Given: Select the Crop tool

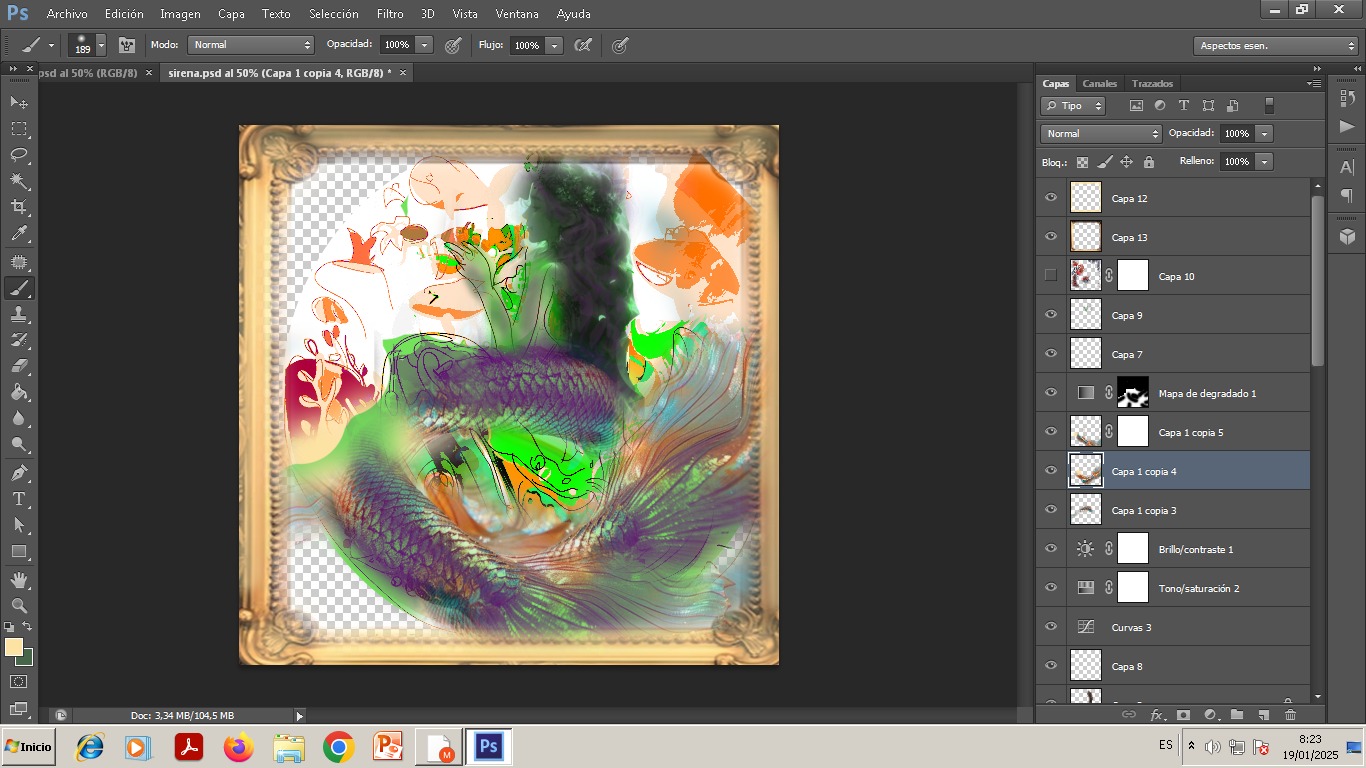Looking at the screenshot, I should pyautogui.click(x=19, y=207).
